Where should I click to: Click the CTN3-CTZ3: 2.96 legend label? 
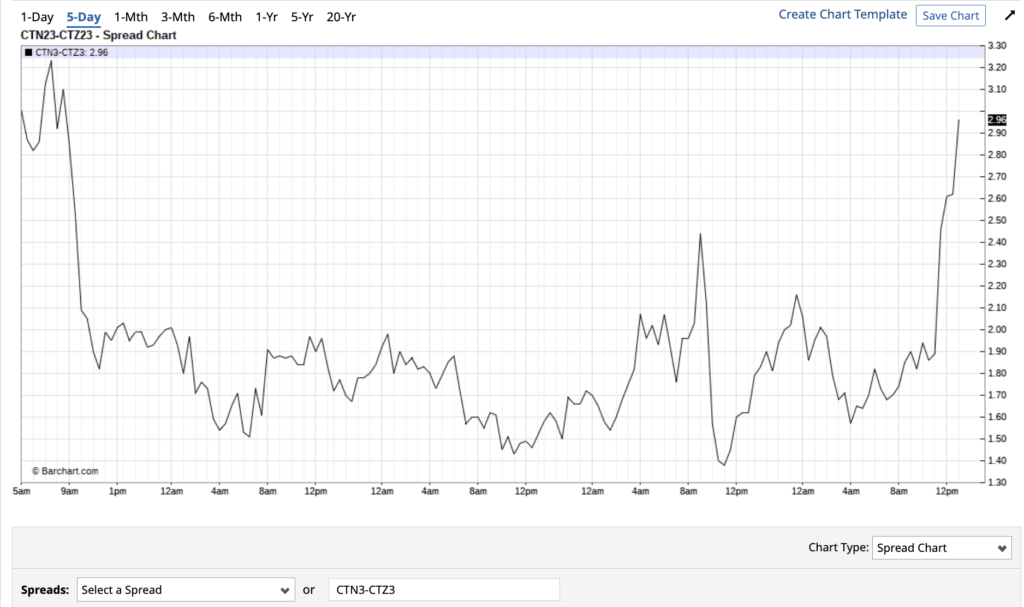[72, 52]
